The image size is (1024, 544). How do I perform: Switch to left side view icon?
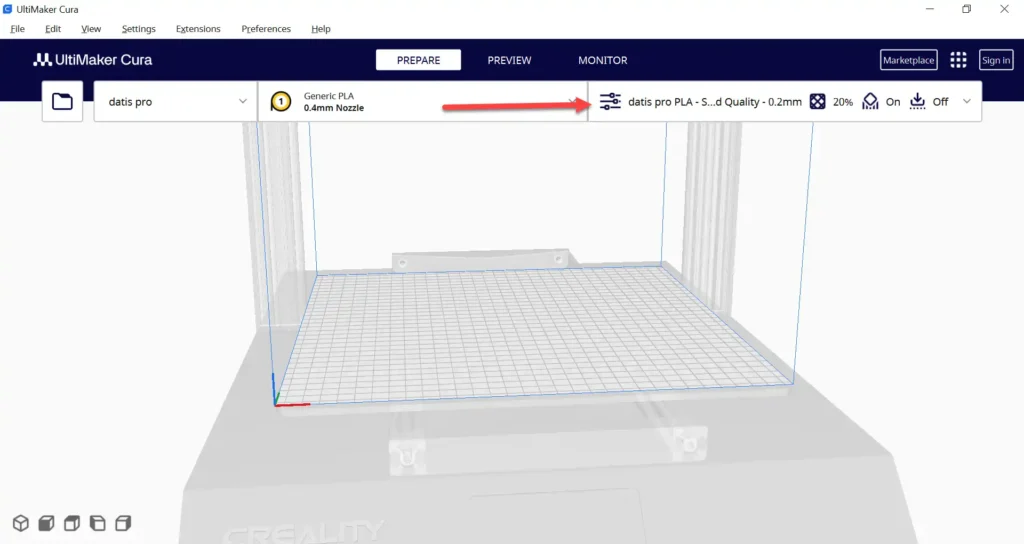click(x=97, y=523)
